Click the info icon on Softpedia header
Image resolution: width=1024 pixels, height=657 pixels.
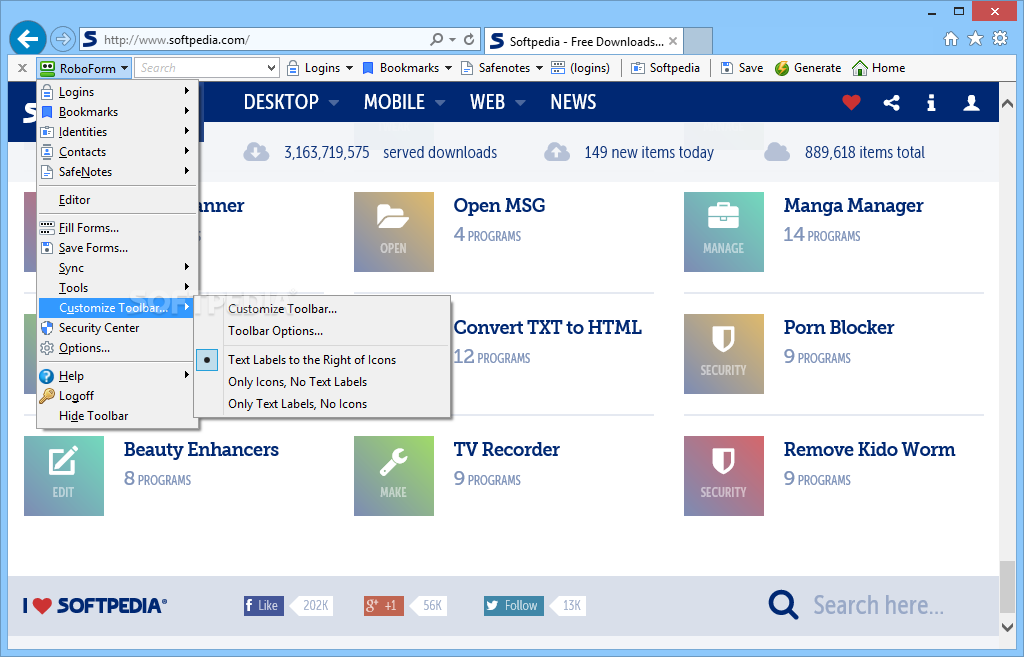pyautogui.click(x=931, y=103)
